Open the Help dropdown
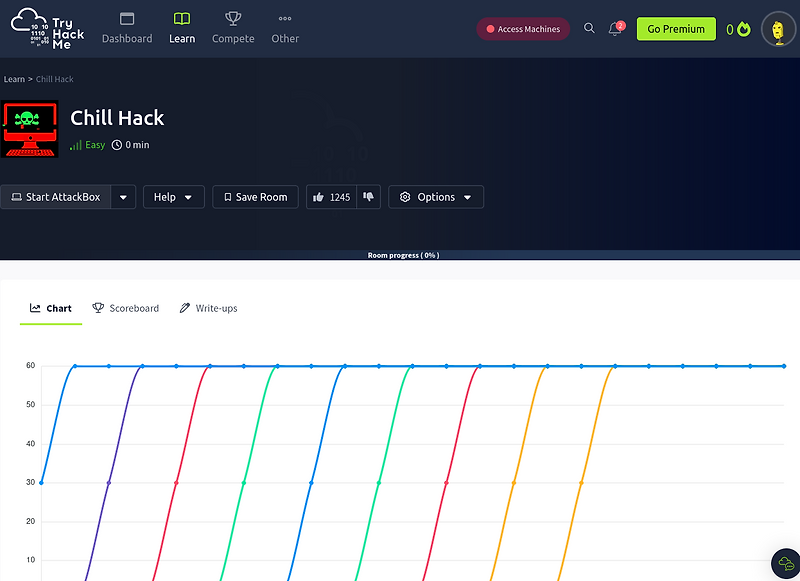This screenshot has height=581, width=800. 173,196
